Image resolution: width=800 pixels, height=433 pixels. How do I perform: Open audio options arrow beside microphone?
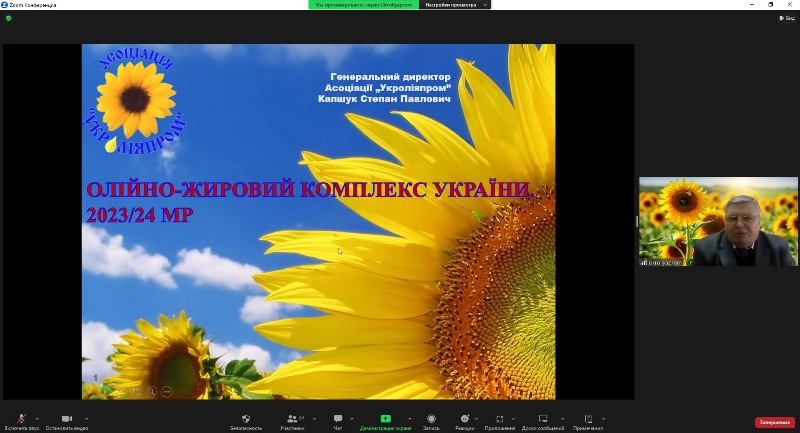37,419
